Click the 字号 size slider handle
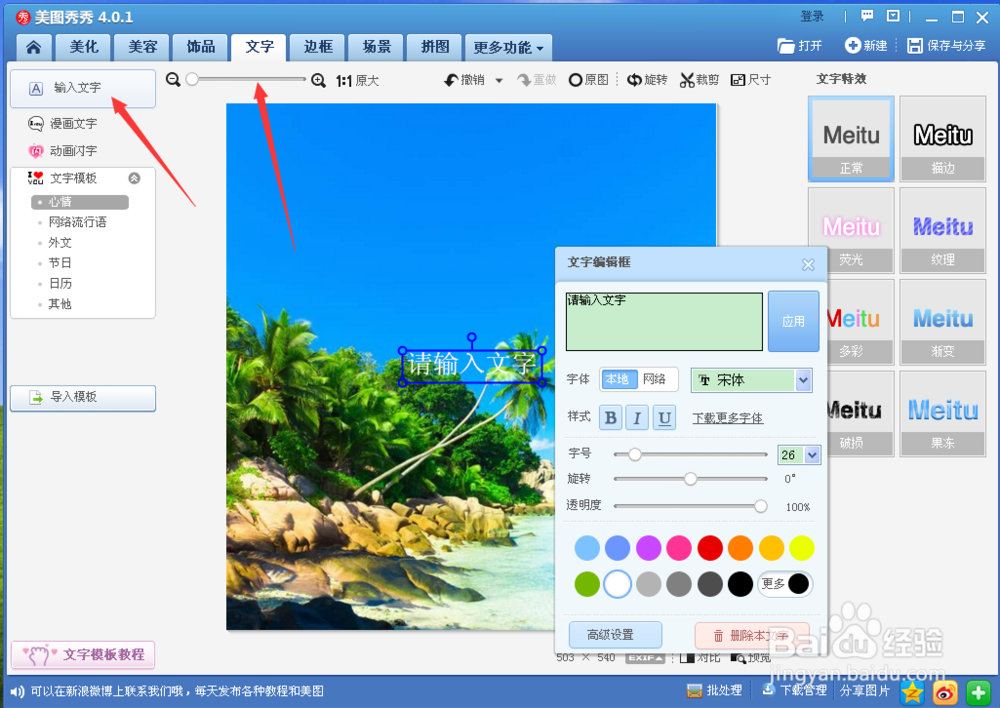The width and height of the screenshot is (1000, 708). click(x=635, y=454)
